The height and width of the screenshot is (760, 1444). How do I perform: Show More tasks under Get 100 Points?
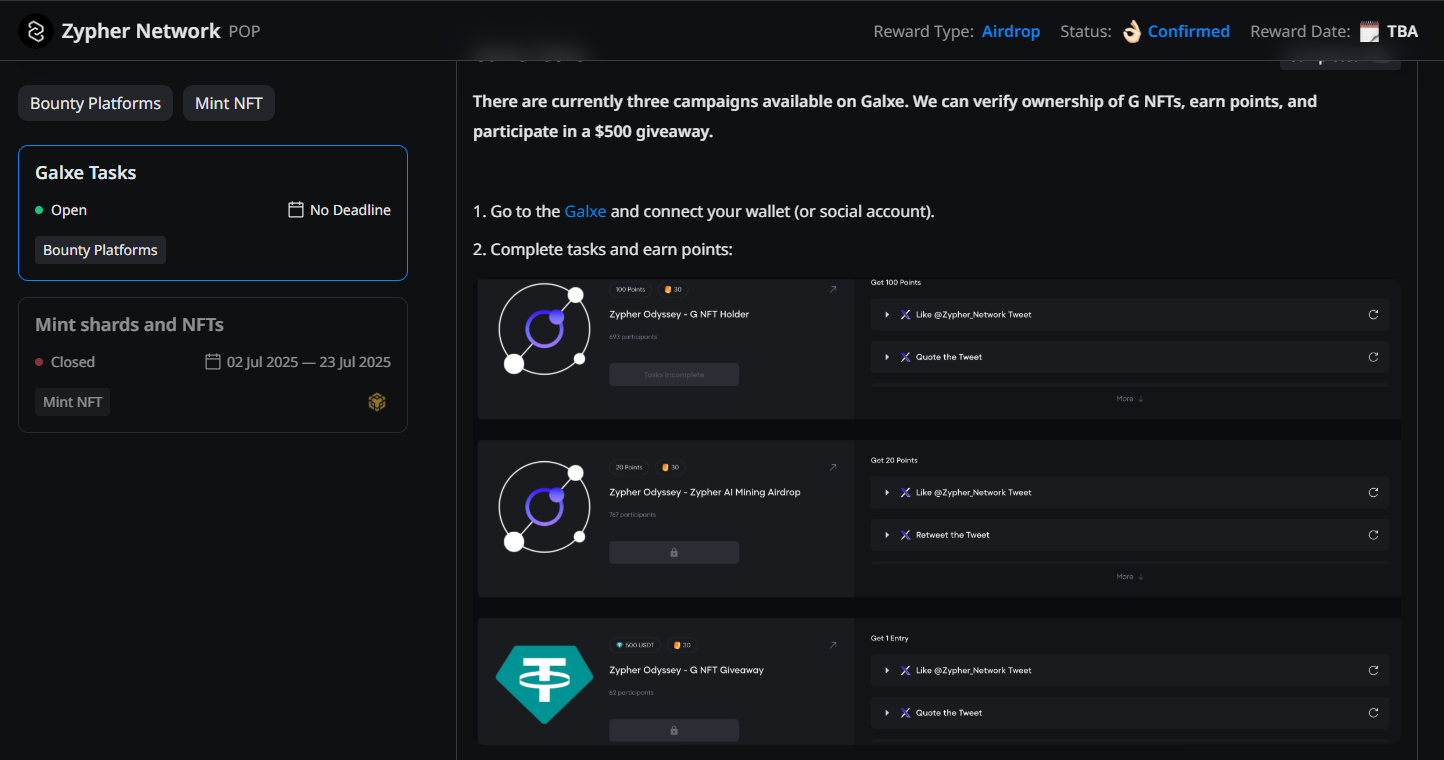point(1130,399)
